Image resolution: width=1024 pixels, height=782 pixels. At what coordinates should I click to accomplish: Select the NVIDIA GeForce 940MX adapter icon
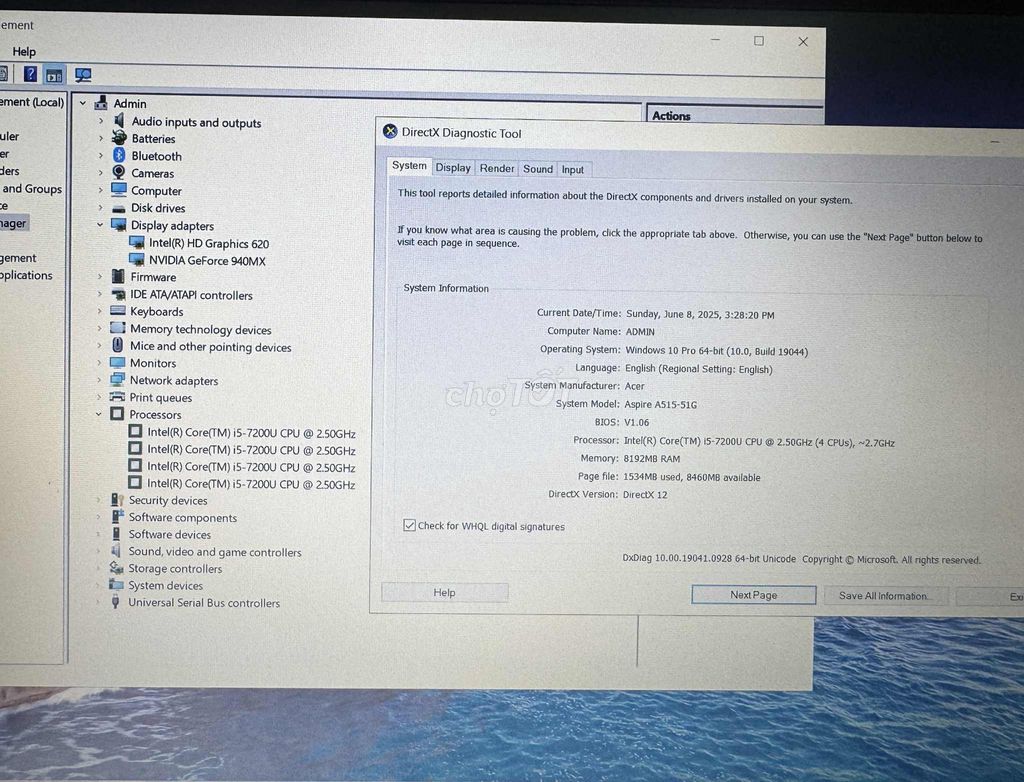click(136, 259)
